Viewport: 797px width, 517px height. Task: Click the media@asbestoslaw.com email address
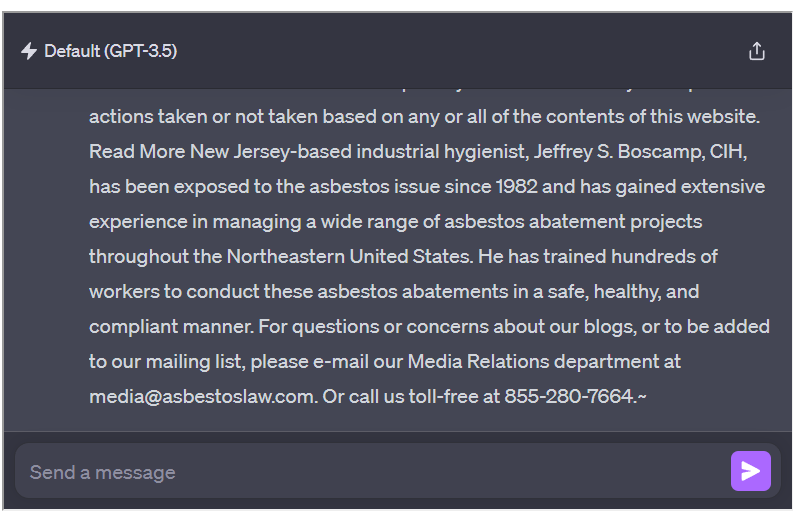202,396
